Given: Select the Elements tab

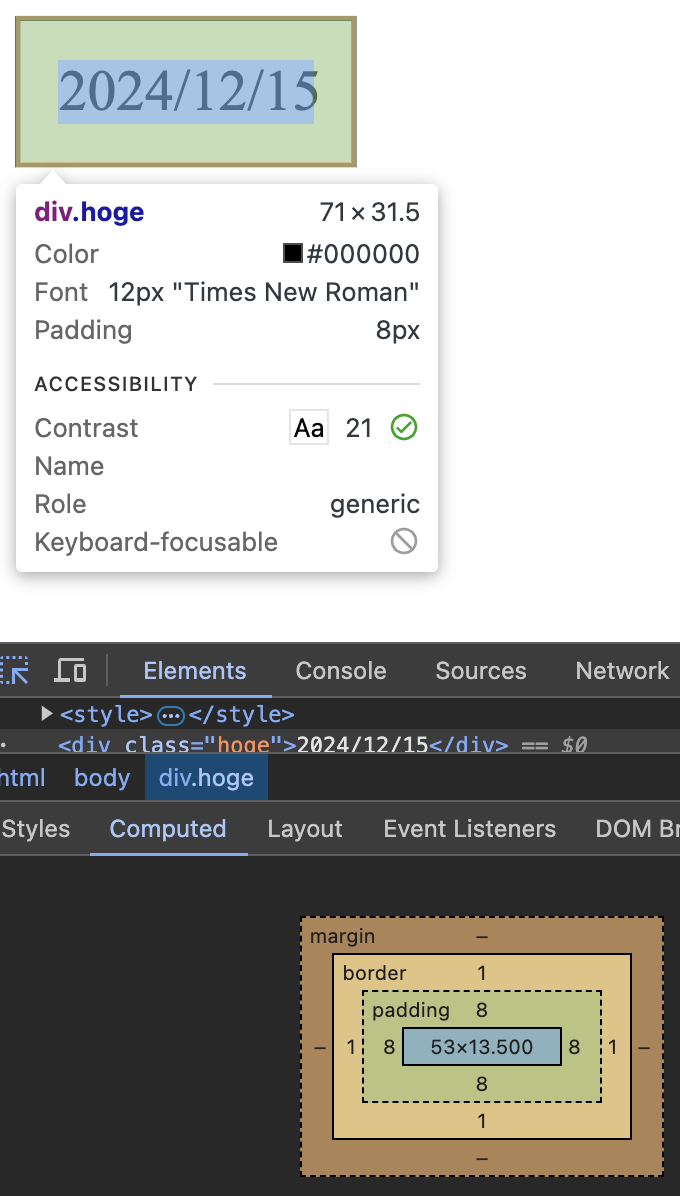Looking at the screenshot, I should click(195, 671).
